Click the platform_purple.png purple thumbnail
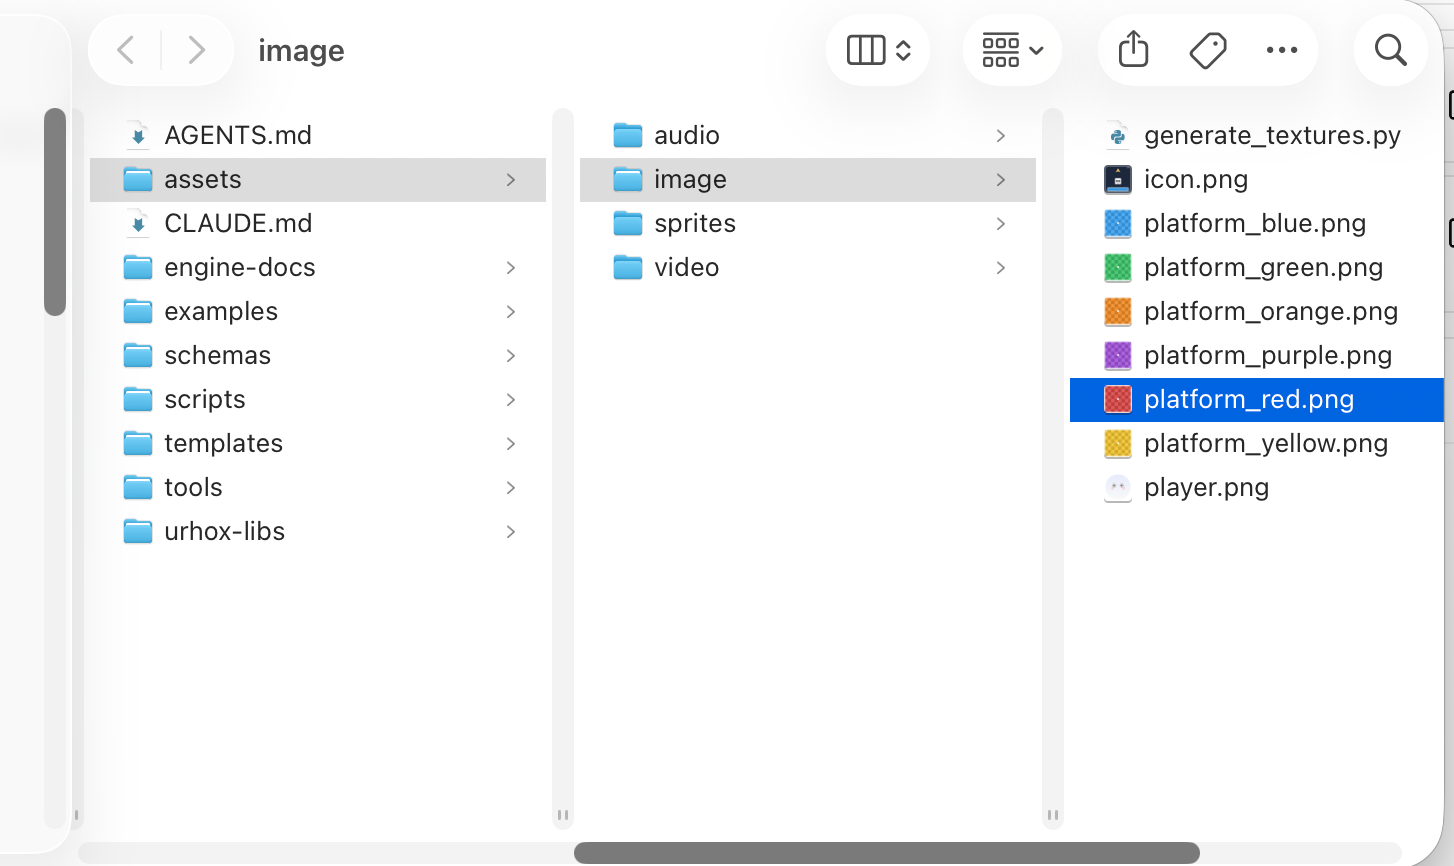1454x866 pixels. [1118, 355]
